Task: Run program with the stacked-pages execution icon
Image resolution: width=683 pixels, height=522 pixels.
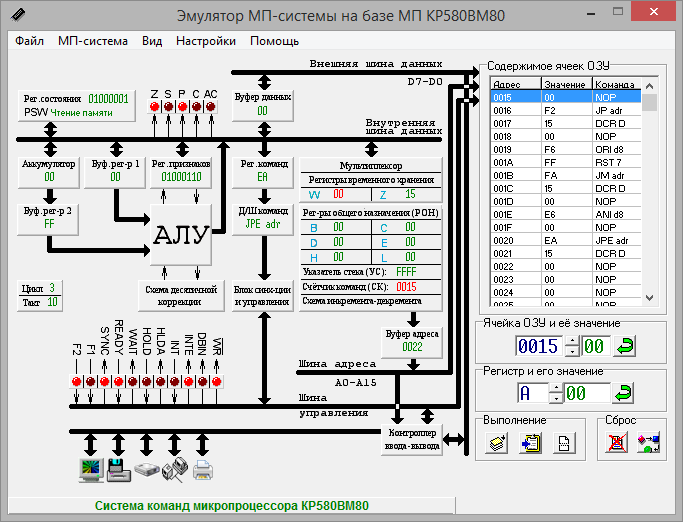Action: click(497, 443)
